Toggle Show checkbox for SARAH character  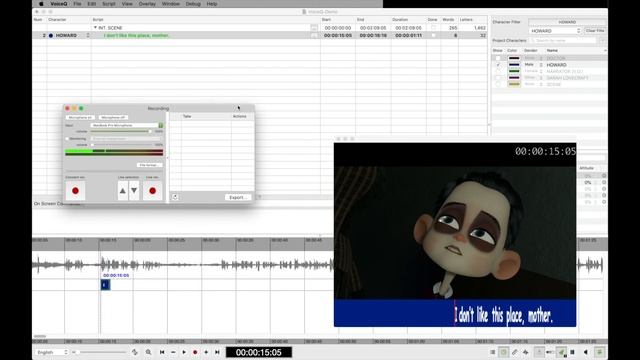pos(498,78)
